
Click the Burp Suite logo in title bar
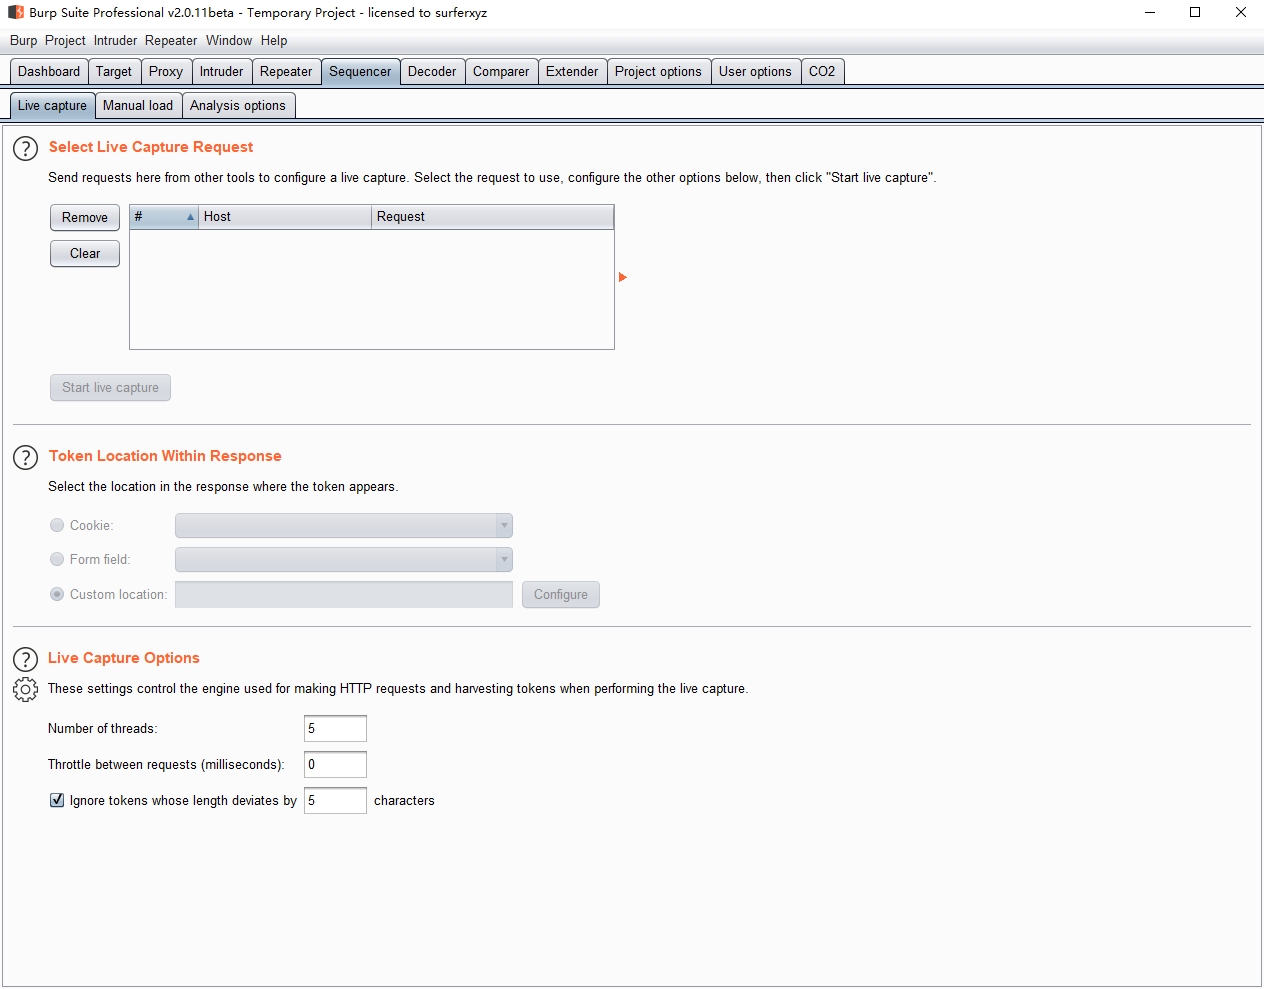point(16,13)
